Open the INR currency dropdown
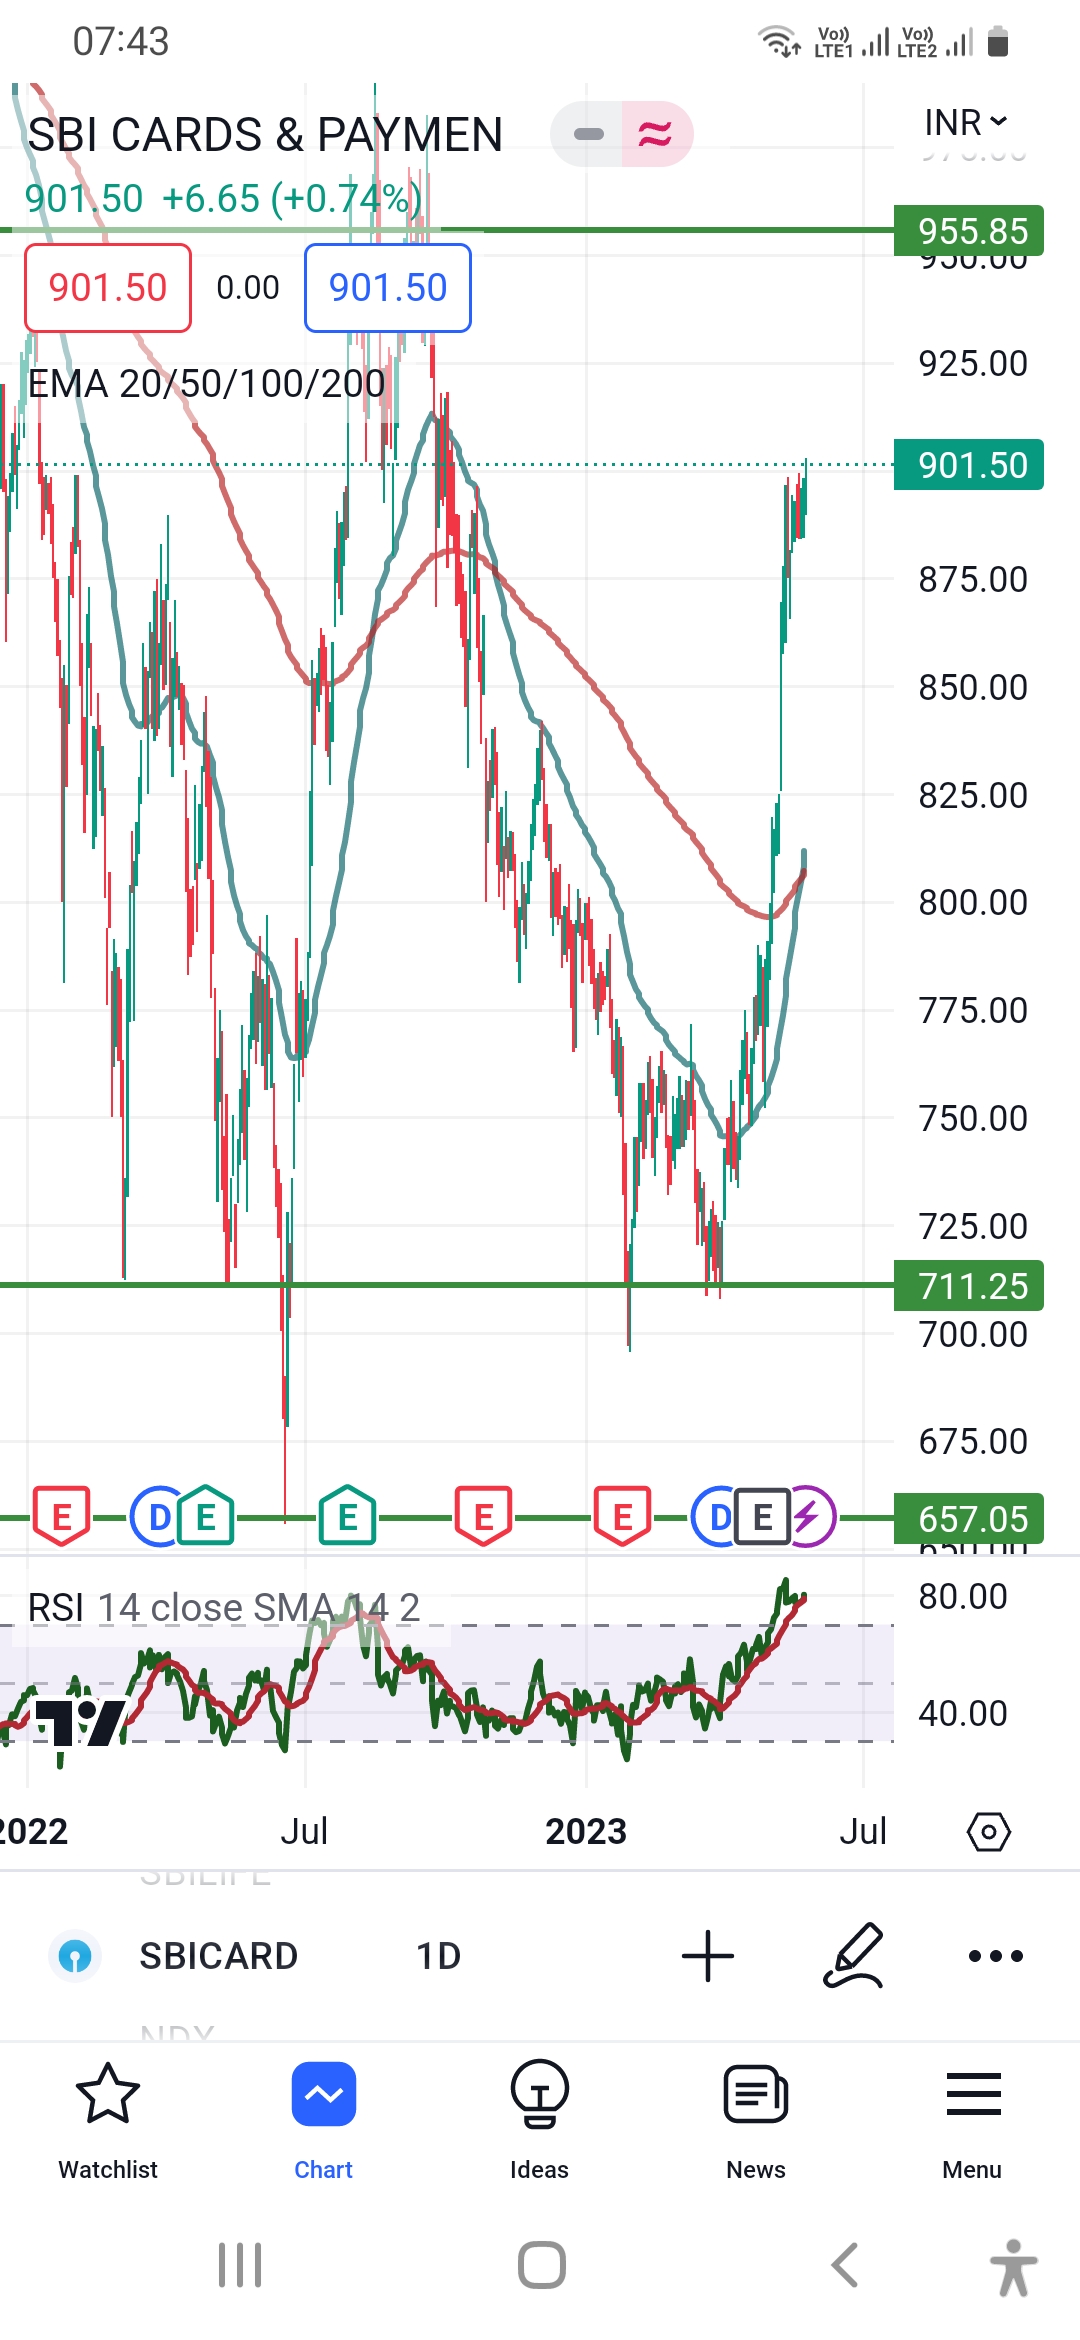 [x=965, y=122]
